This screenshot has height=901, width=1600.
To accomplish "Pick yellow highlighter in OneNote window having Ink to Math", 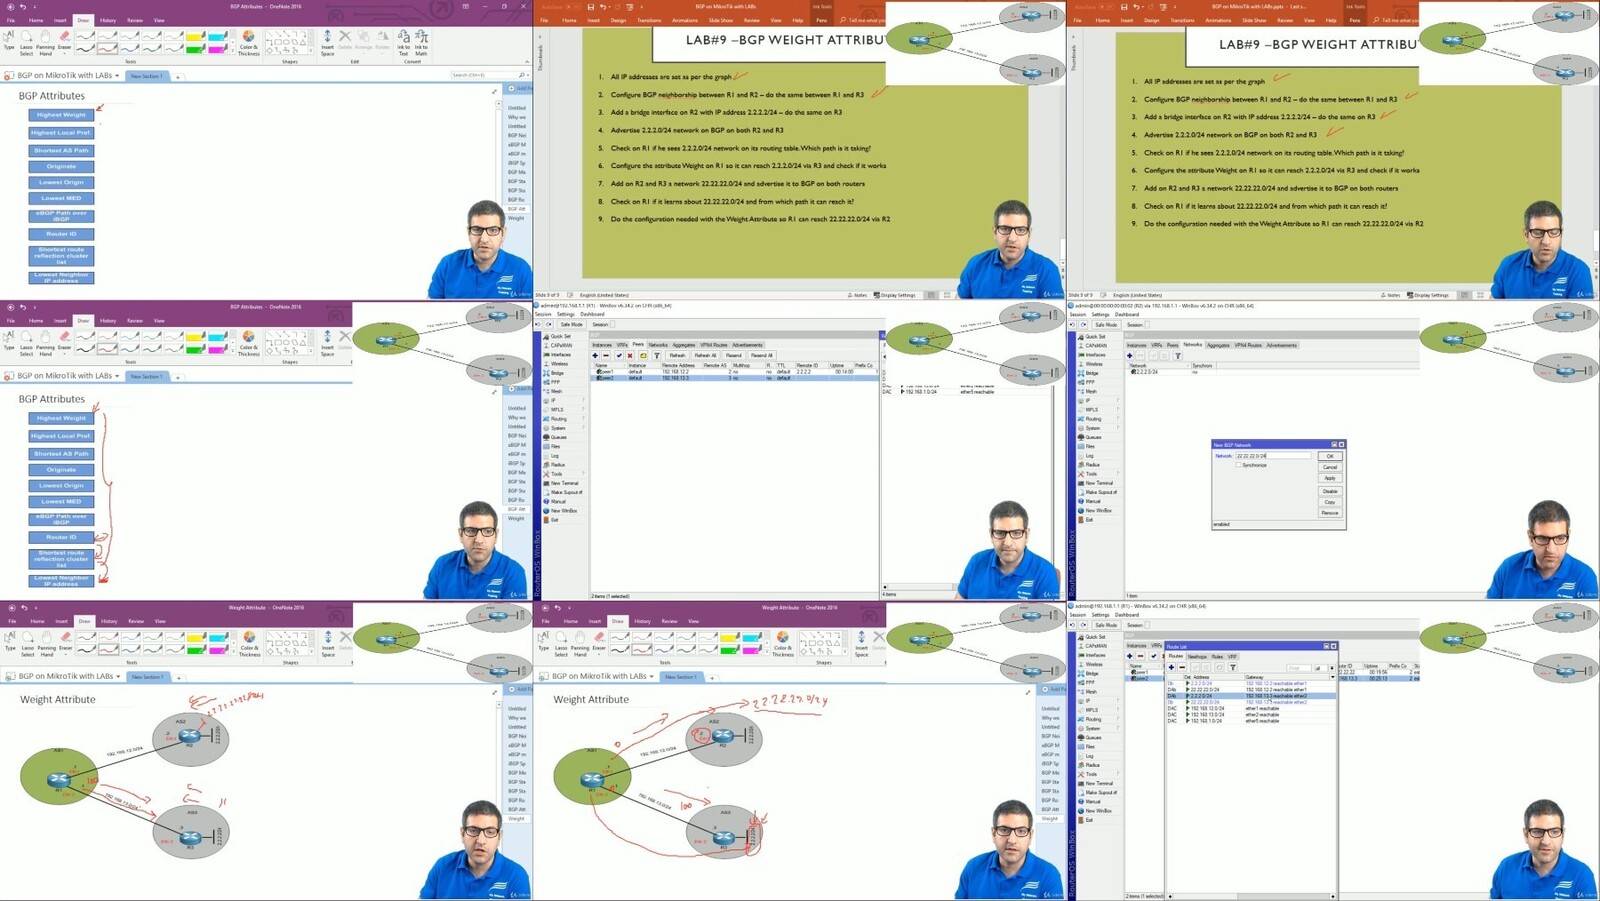I will click(x=195, y=36).
